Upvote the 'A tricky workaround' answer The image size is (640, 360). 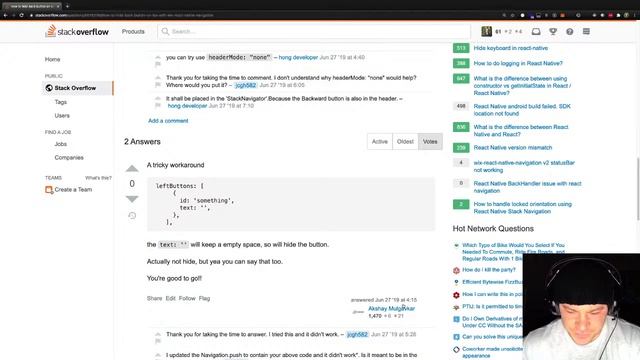[x=132, y=168]
